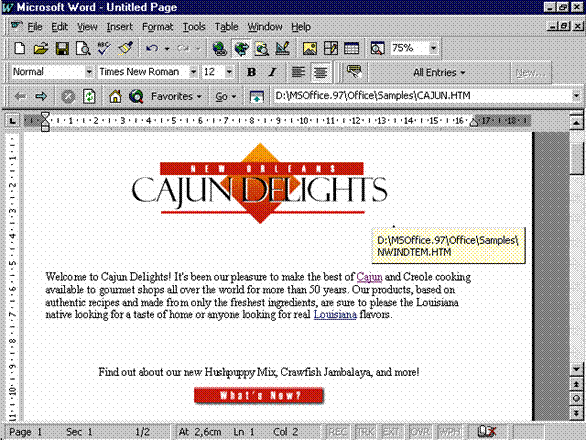Toggle TRK track changes in status bar
Viewport: 586px width, 440px height.
[366, 432]
